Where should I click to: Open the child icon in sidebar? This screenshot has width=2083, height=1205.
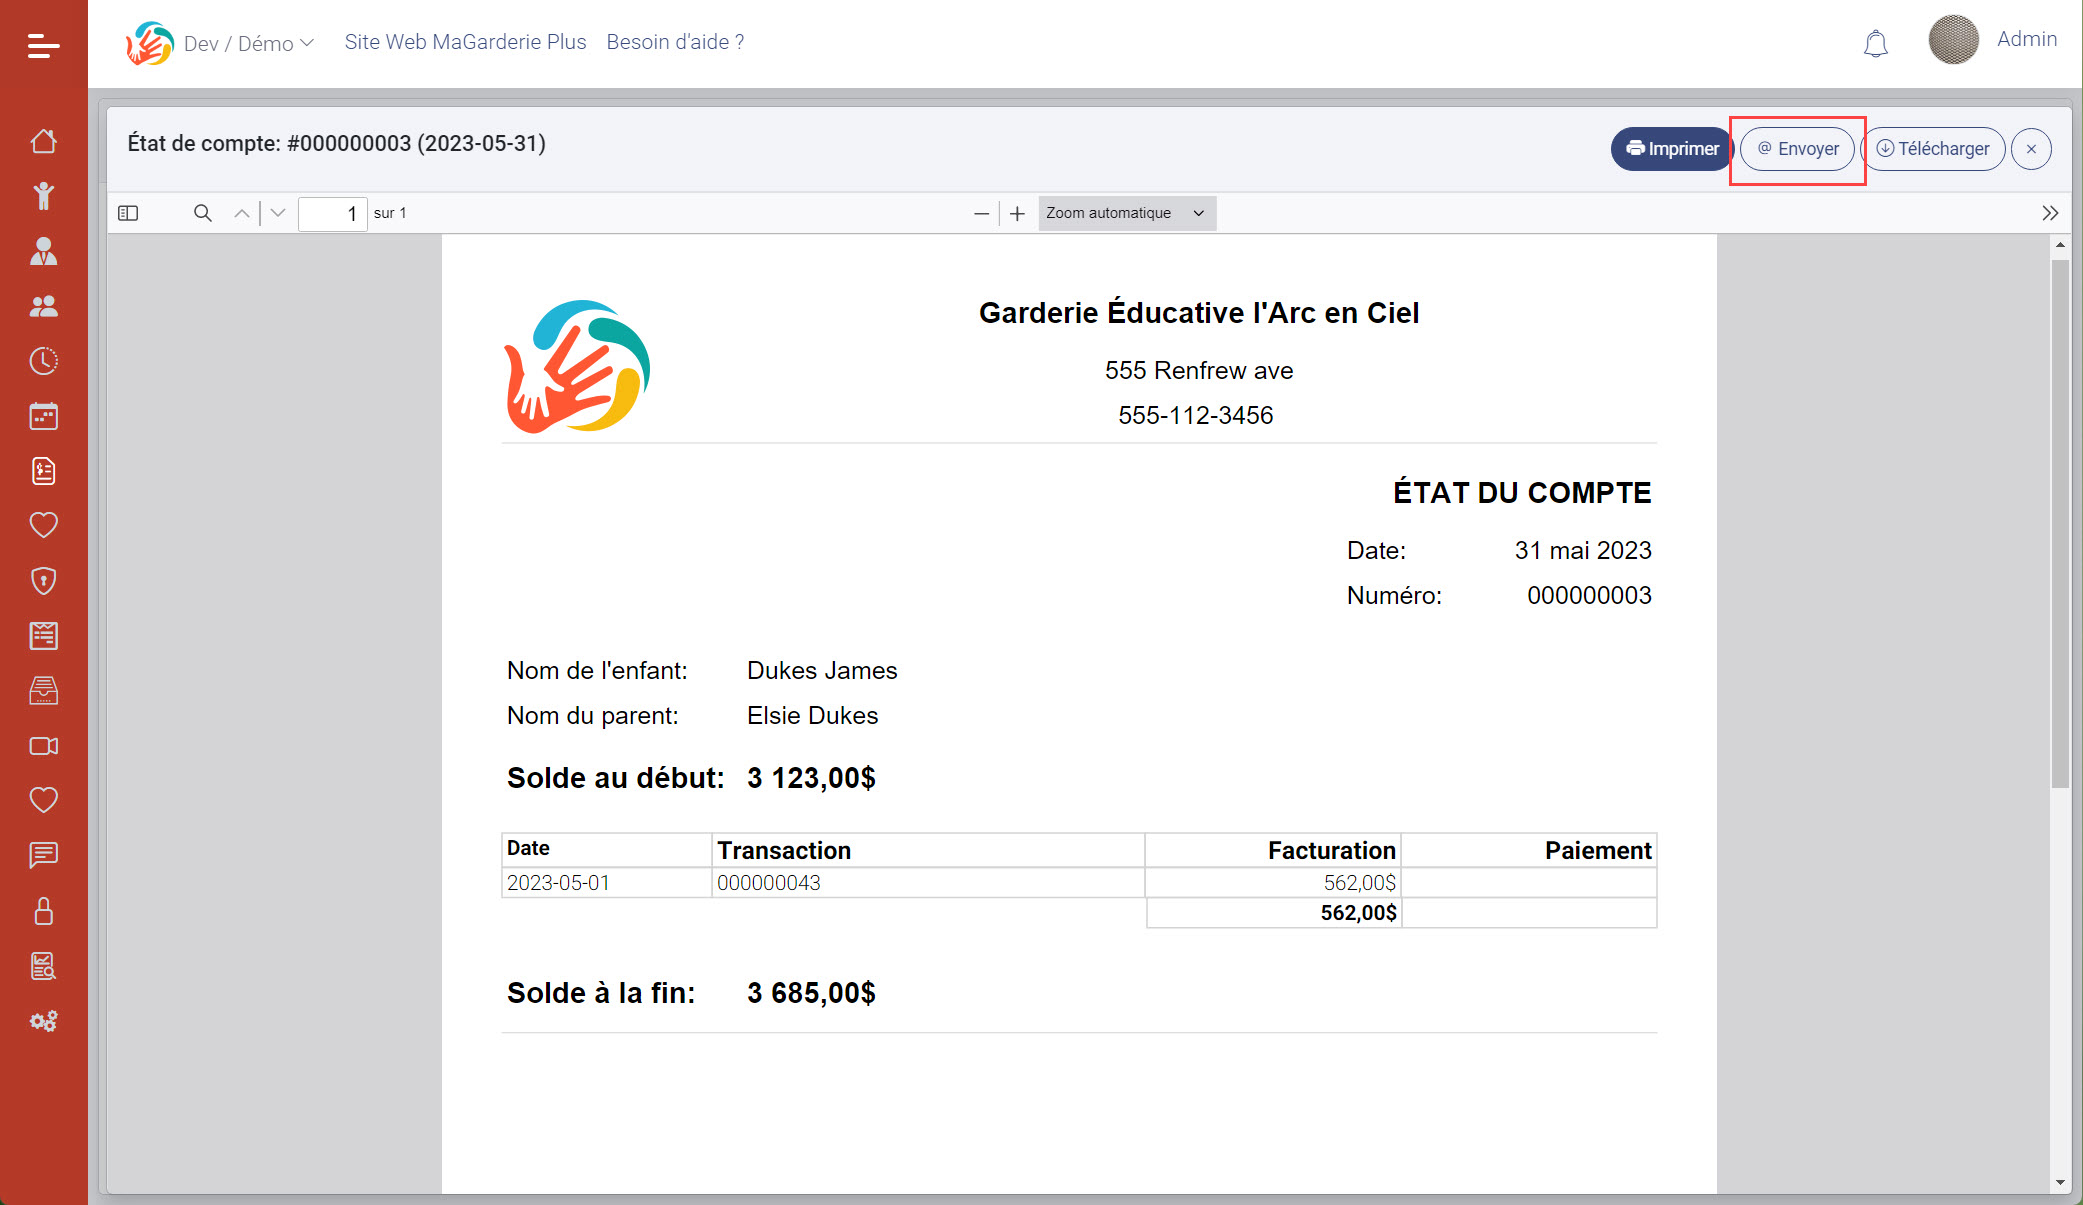[43, 196]
